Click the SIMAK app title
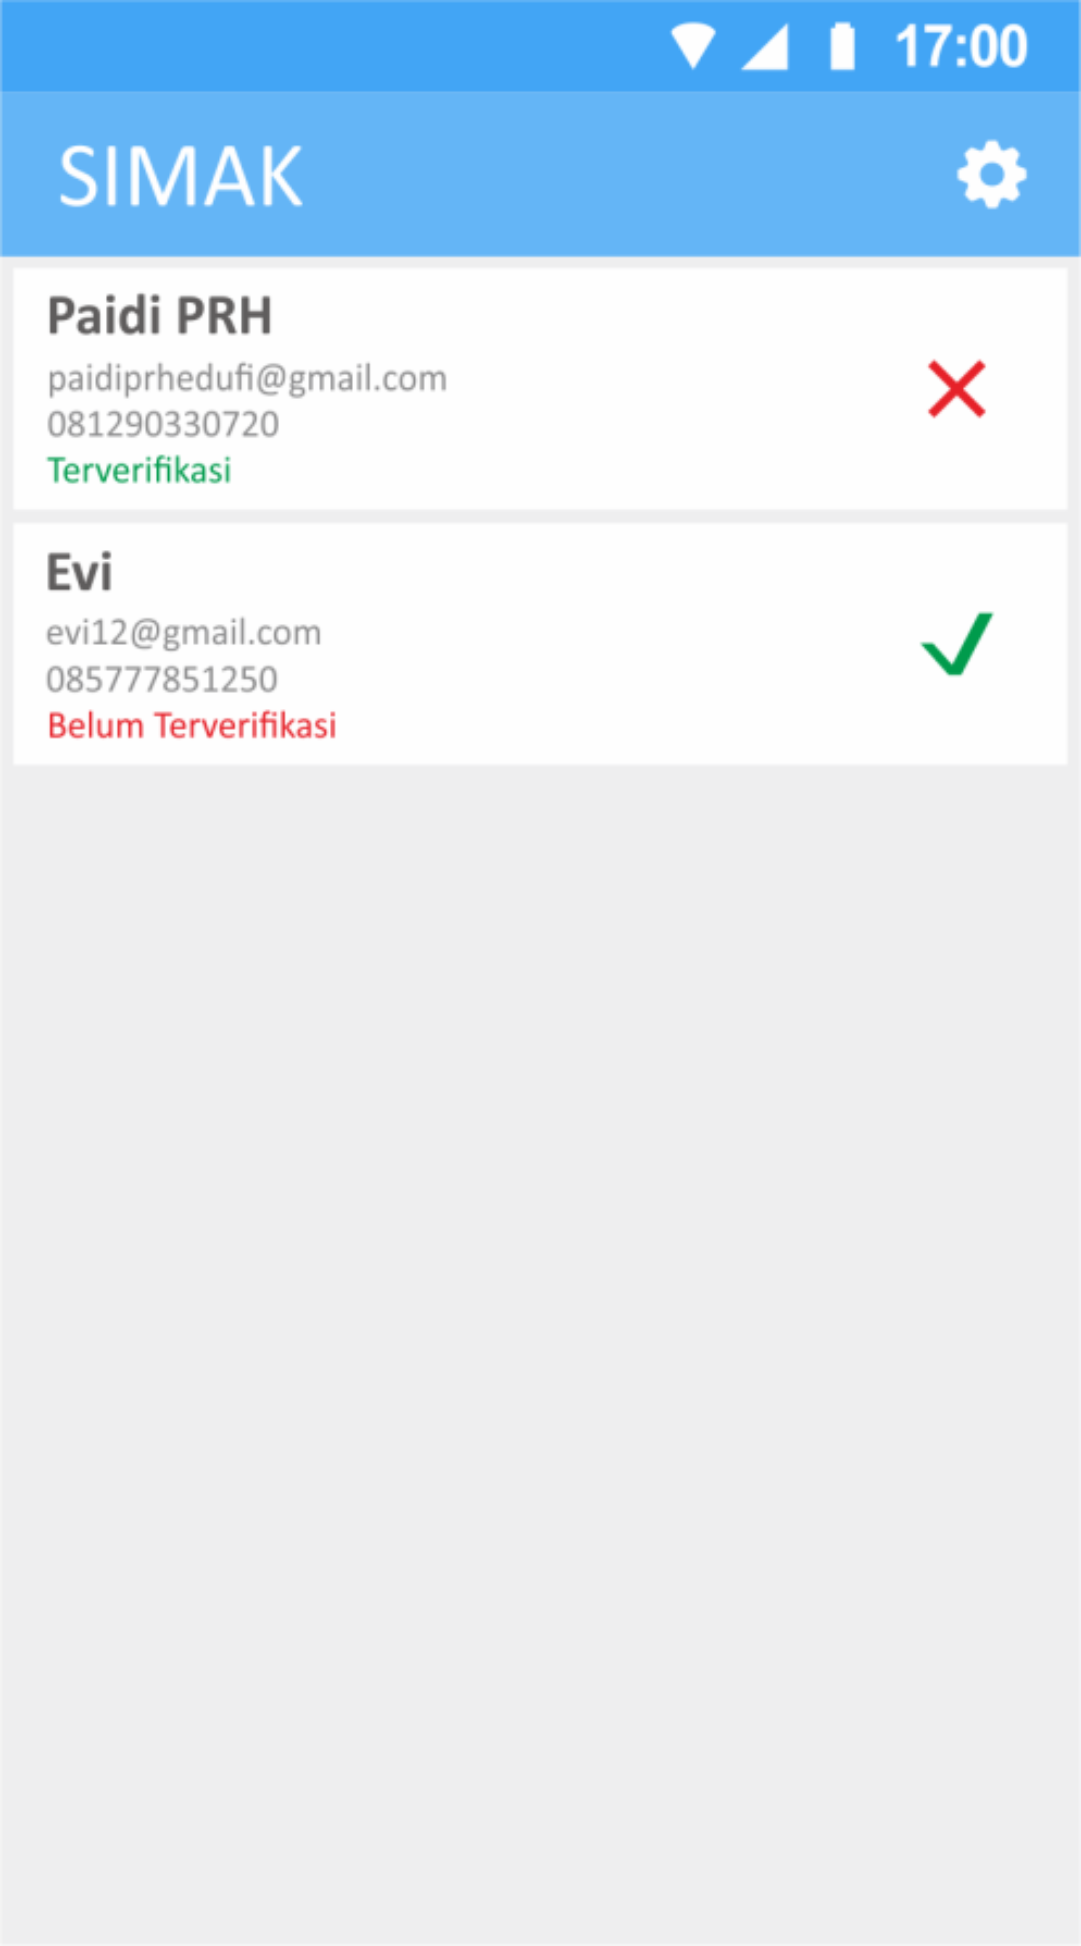Image resolution: width=1081 pixels, height=1946 pixels. pos(180,177)
